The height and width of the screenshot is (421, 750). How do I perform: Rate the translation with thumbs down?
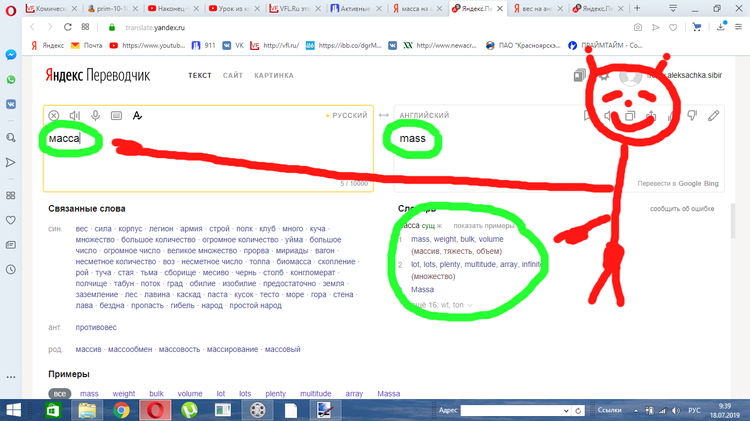692,115
